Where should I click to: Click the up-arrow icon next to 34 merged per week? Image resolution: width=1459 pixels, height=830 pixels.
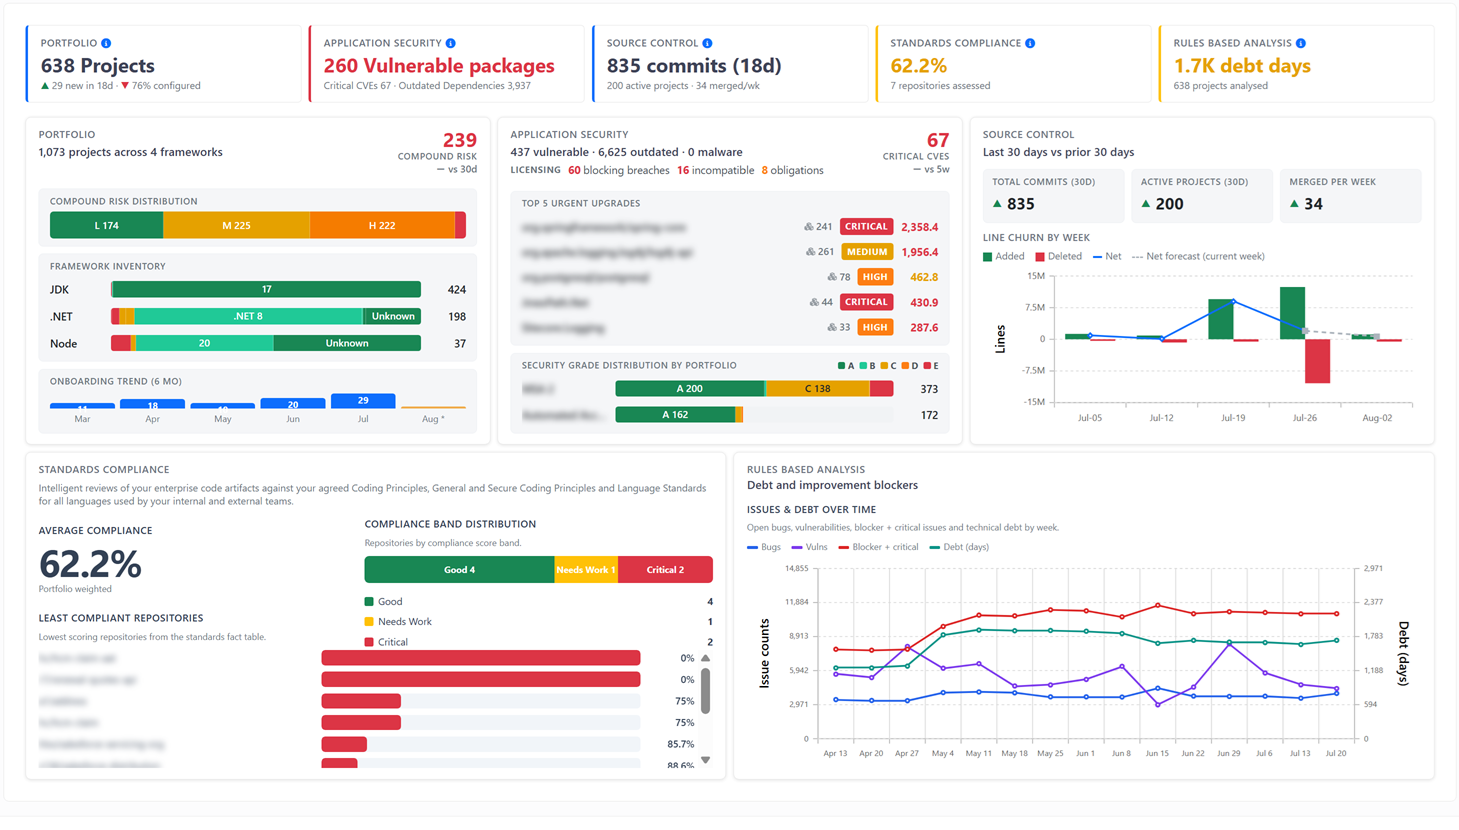[1295, 204]
